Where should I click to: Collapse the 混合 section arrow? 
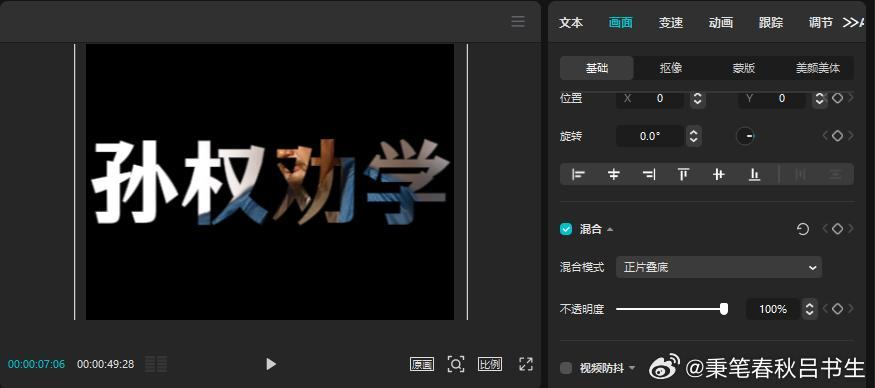coord(610,229)
